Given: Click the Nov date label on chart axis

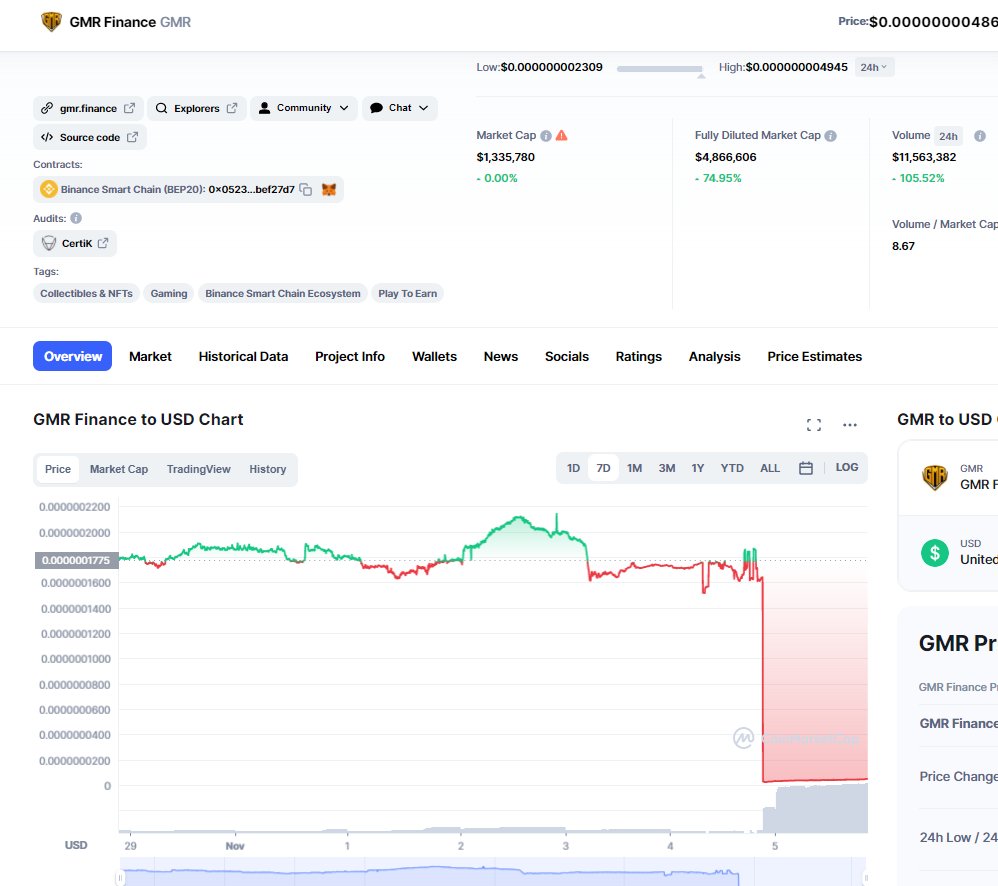Looking at the screenshot, I should (x=235, y=846).
